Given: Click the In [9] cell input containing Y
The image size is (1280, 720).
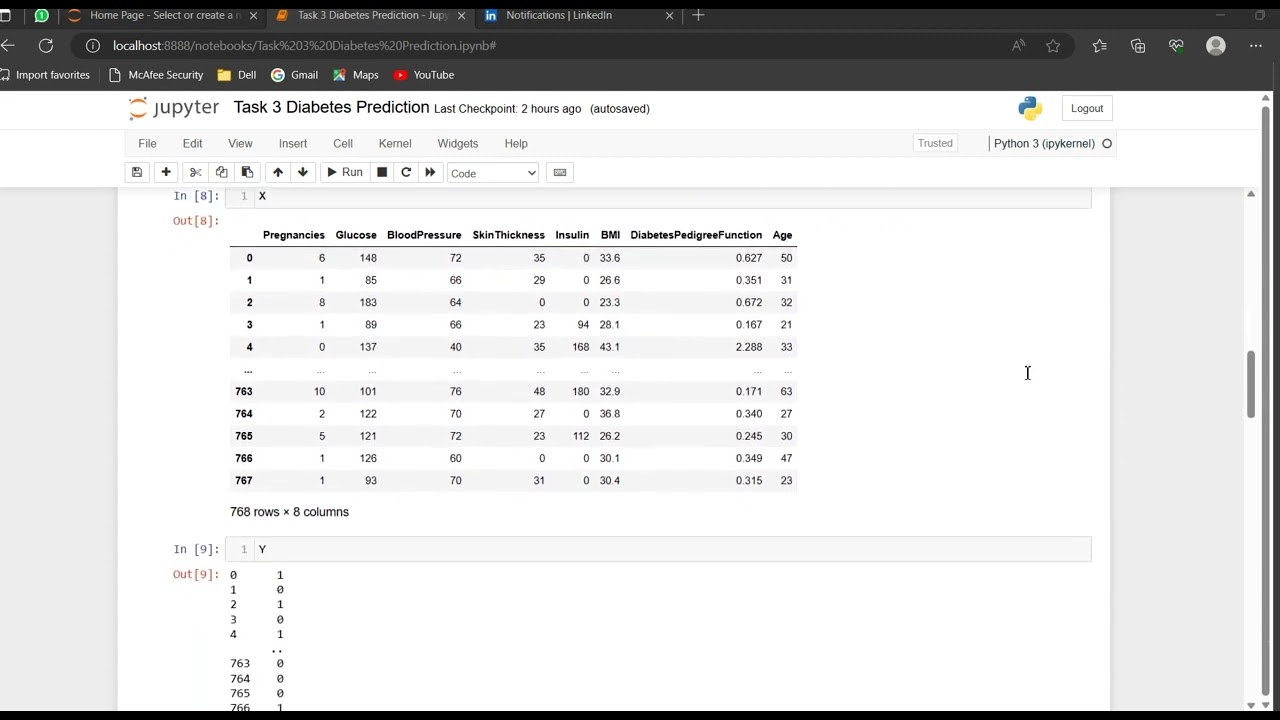Looking at the screenshot, I should (658, 549).
